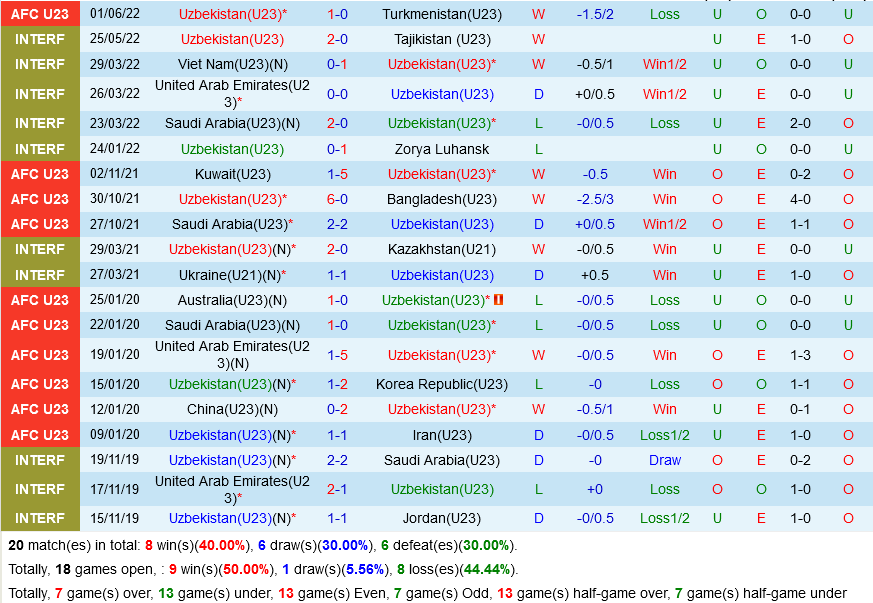Click the date 09/01/20
The height and width of the screenshot is (603, 873).
(115, 435)
